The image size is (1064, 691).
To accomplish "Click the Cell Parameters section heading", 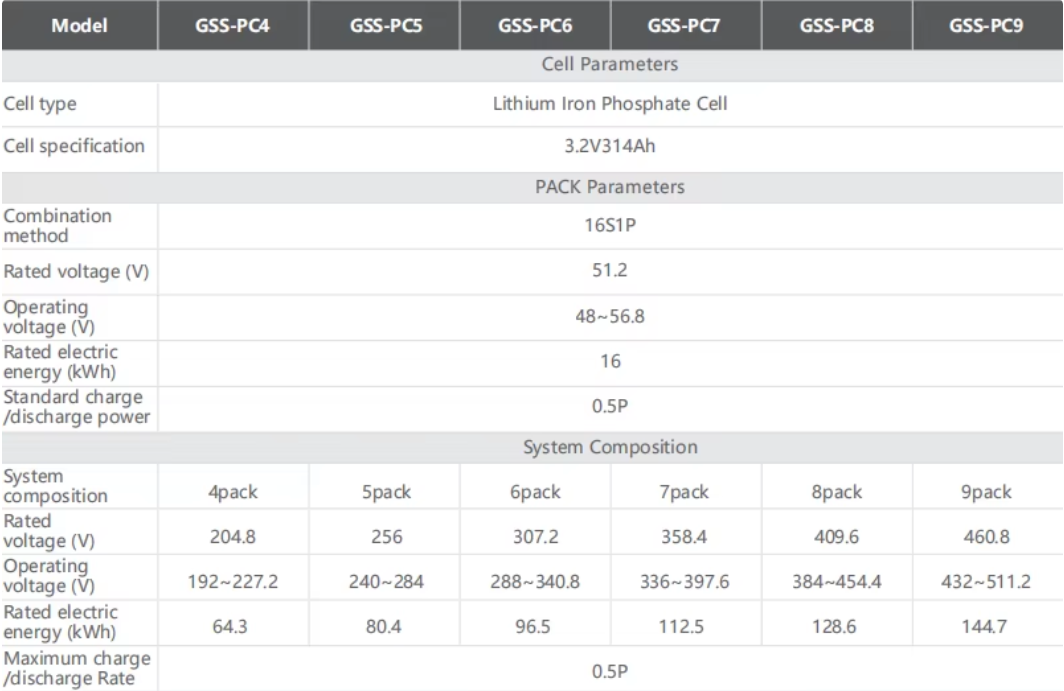I will [x=609, y=64].
